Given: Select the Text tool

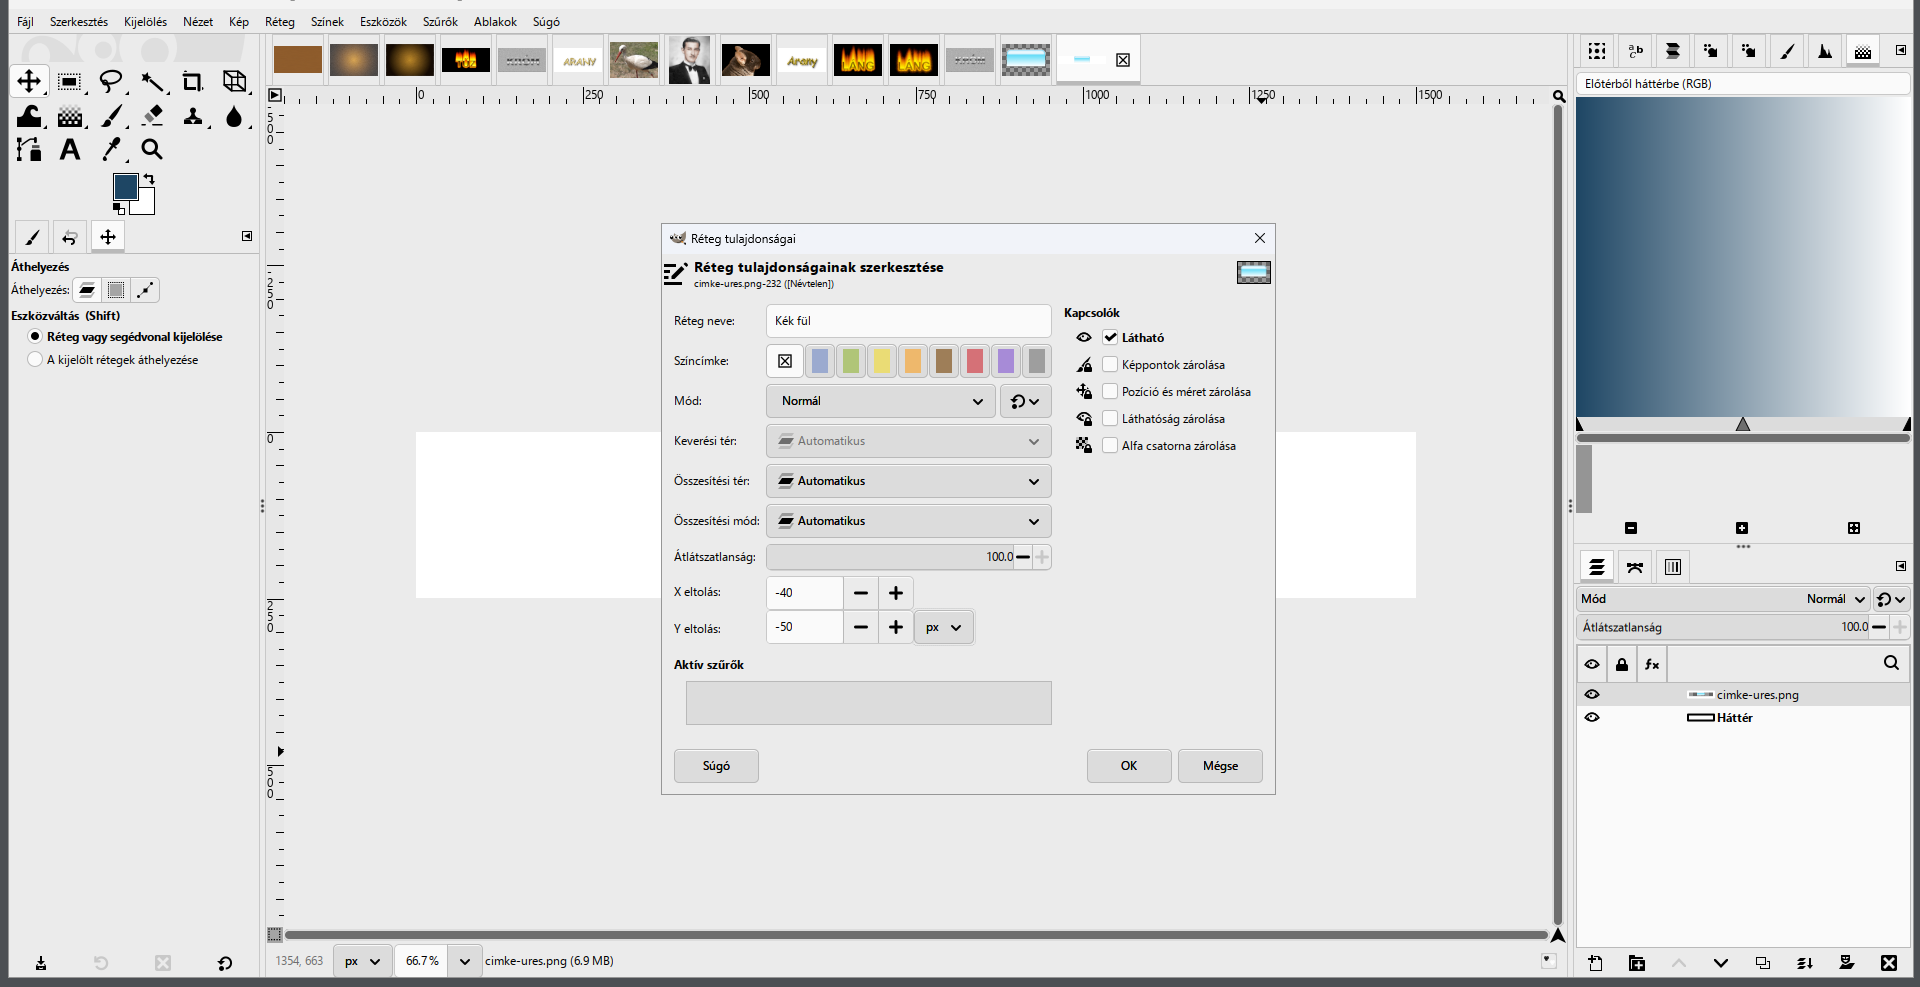Looking at the screenshot, I should coord(69,149).
